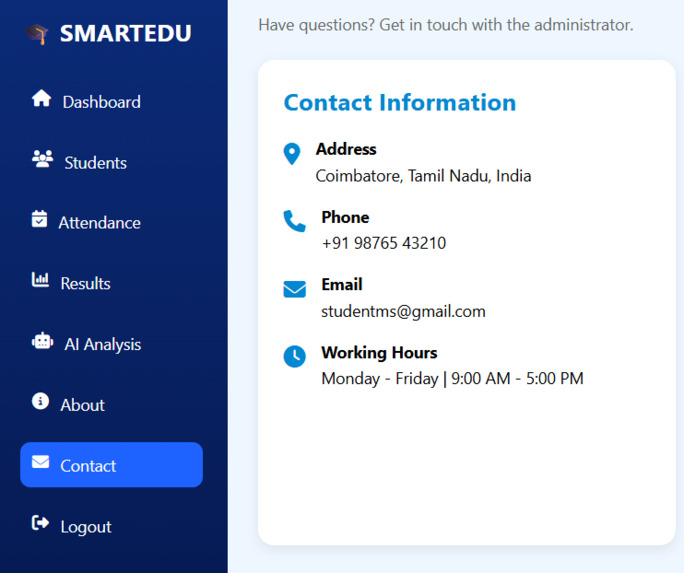Open the Attendance section

(x=111, y=222)
